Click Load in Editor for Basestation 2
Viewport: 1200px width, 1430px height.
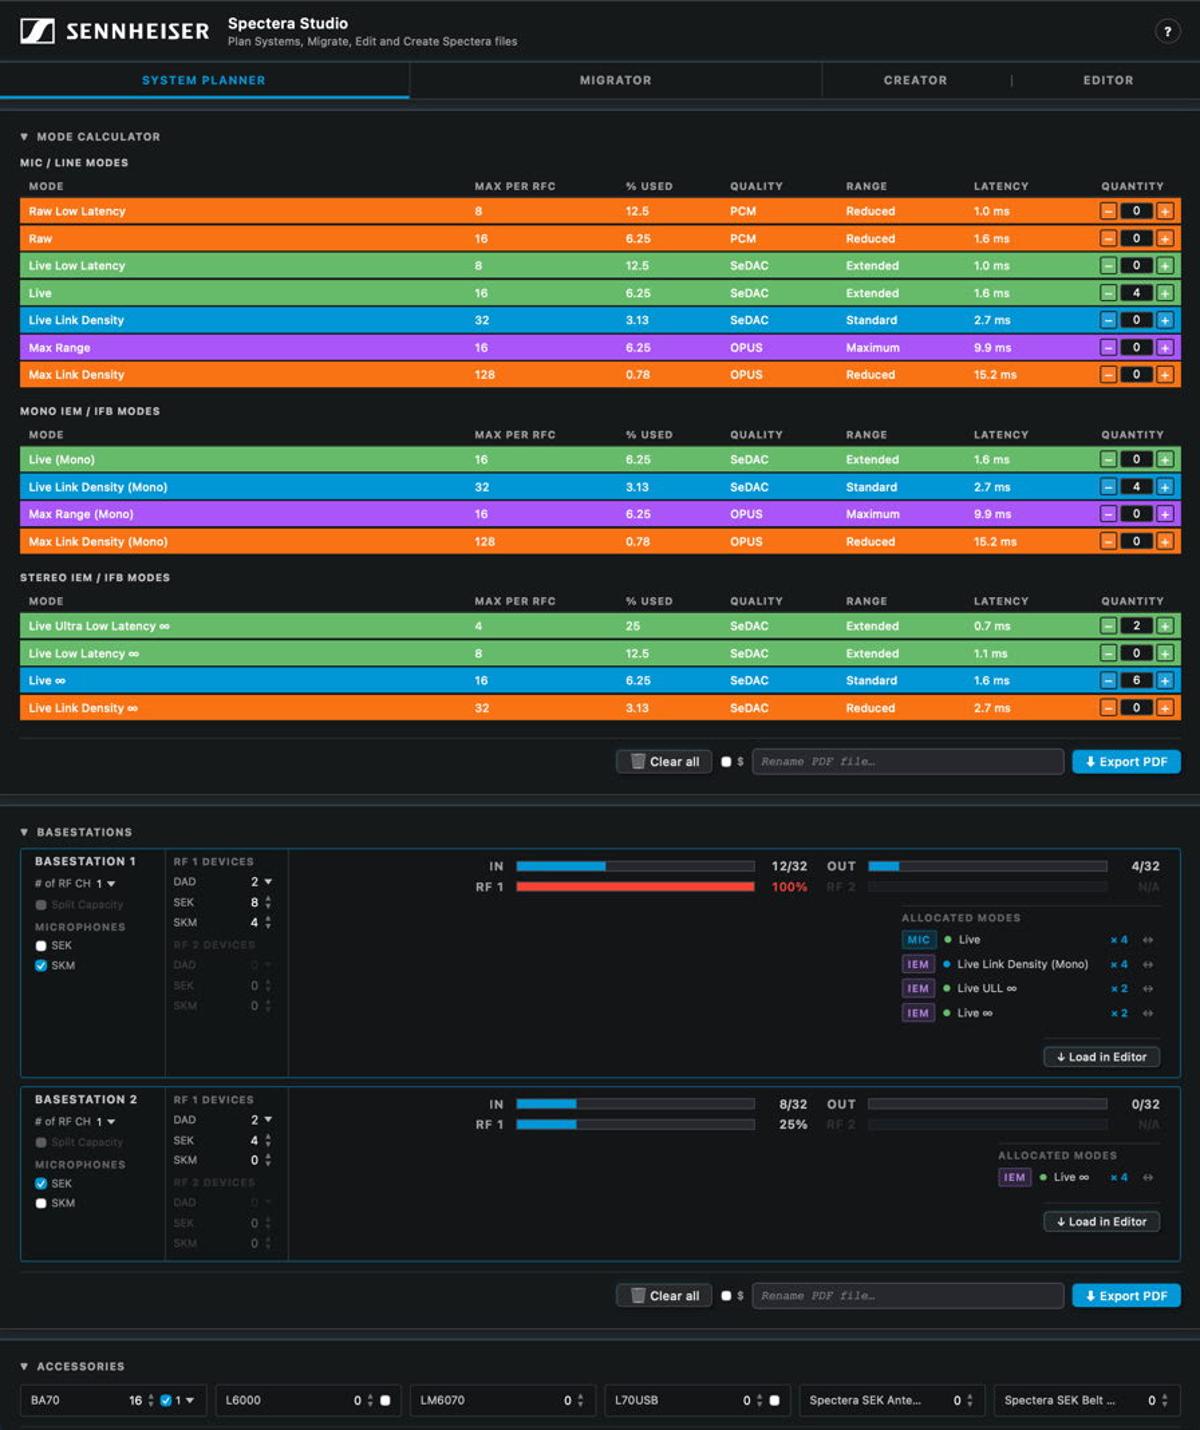tap(1101, 1221)
